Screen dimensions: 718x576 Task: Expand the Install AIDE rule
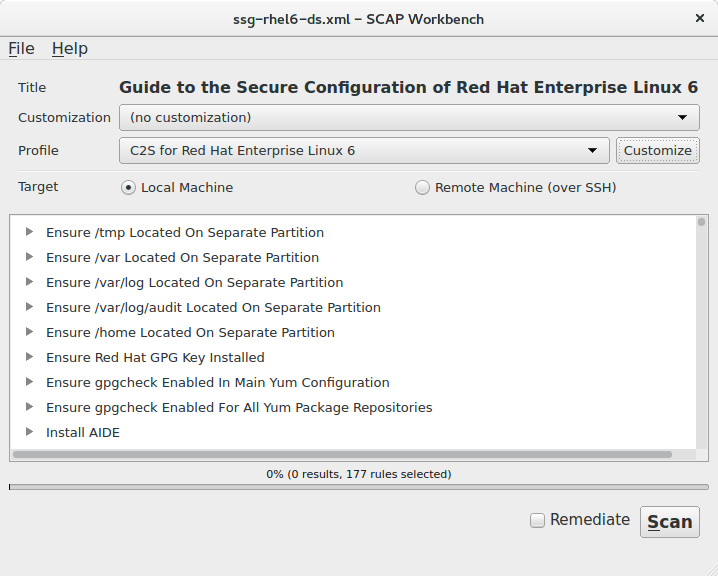29,432
